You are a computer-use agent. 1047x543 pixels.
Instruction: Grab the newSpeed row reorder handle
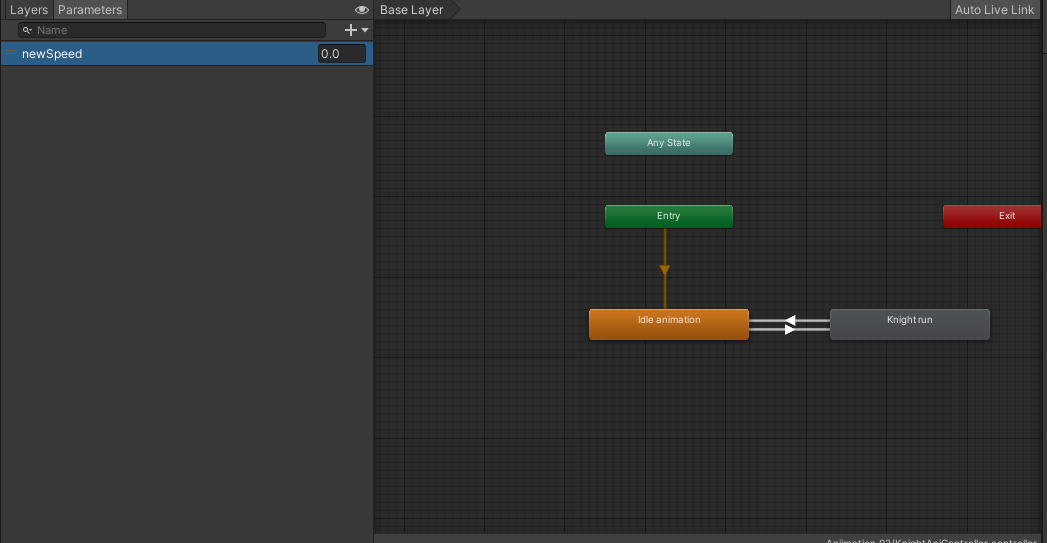click(11, 53)
